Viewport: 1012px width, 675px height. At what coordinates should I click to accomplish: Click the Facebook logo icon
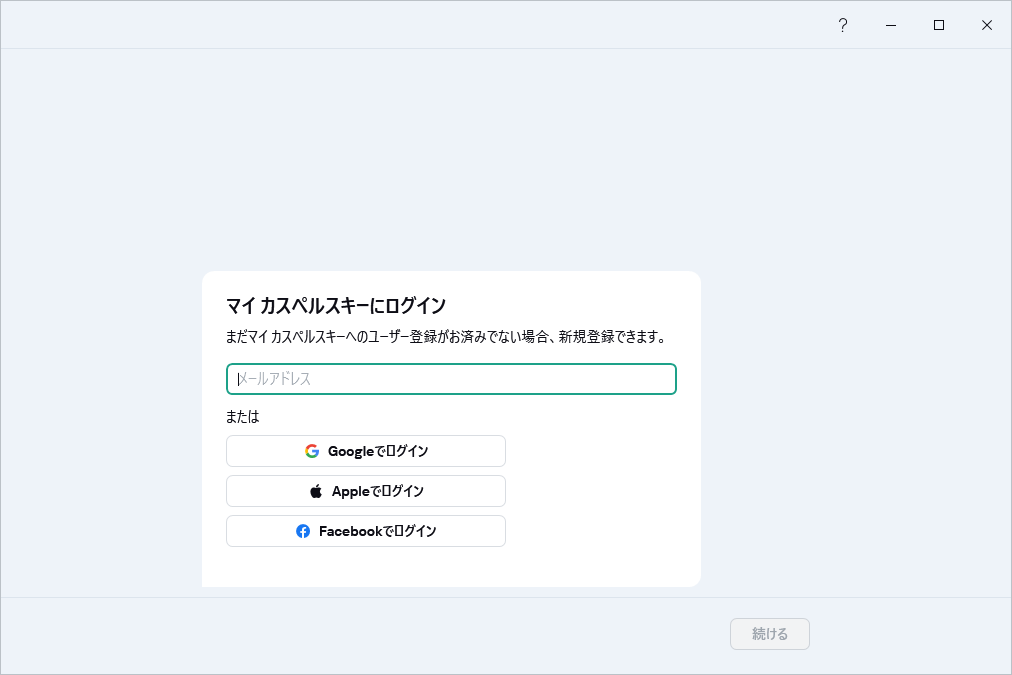click(303, 531)
